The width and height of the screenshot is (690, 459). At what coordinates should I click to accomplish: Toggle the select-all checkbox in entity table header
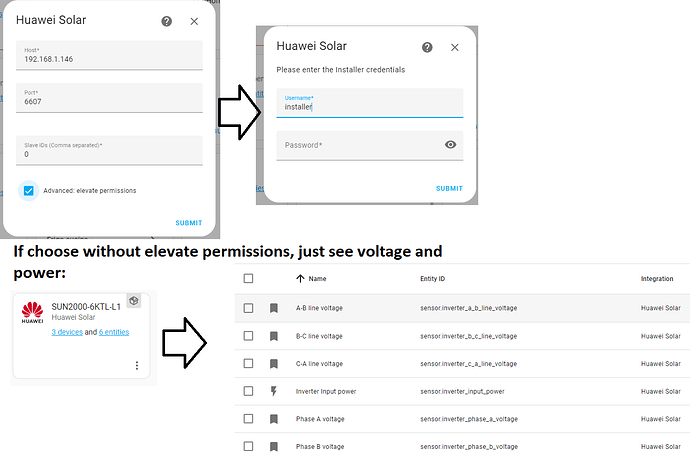248,278
